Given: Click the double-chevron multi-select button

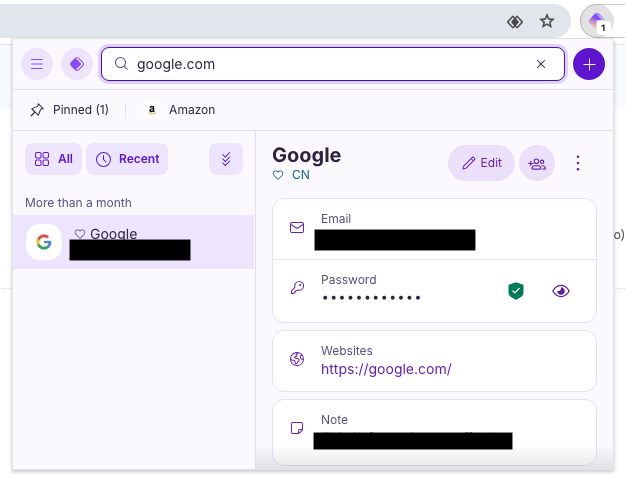Looking at the screenshot, I should click(226, 159).
